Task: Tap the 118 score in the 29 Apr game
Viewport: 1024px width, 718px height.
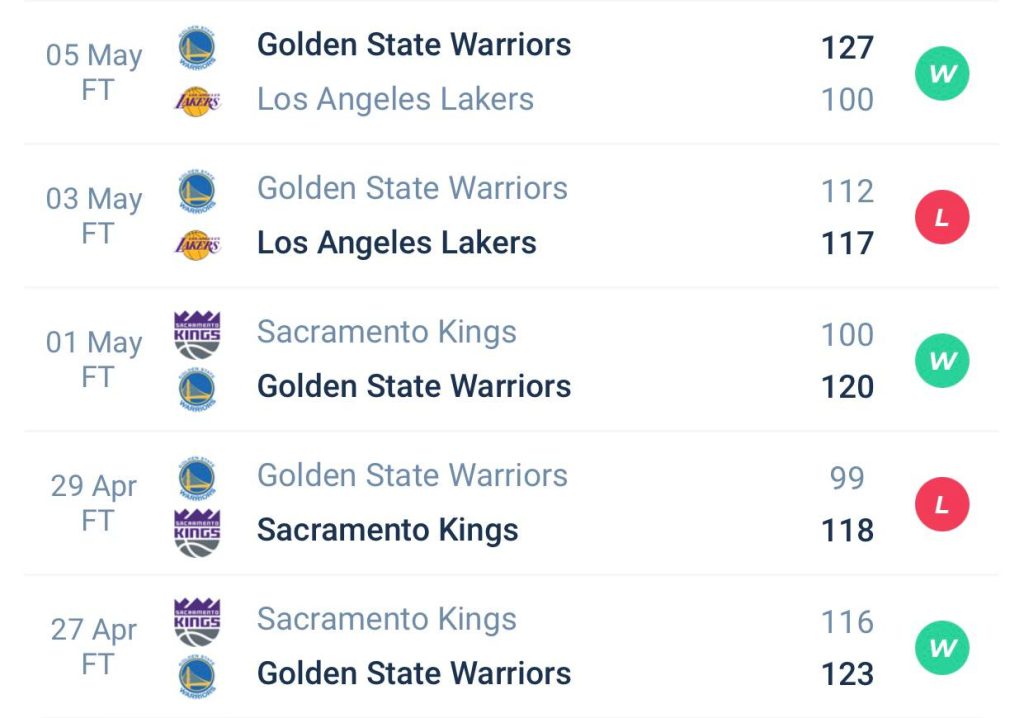Action: click(847, 530)
